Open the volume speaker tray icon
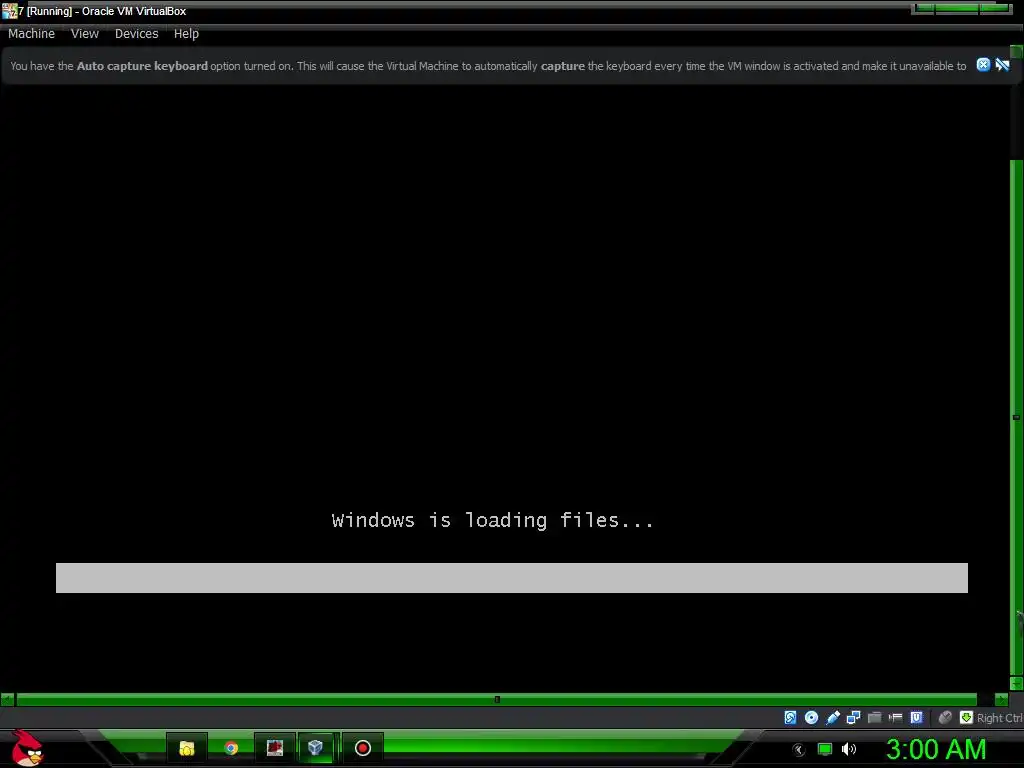The width and height of the screenshot is (1024, 768). point(849,749)
